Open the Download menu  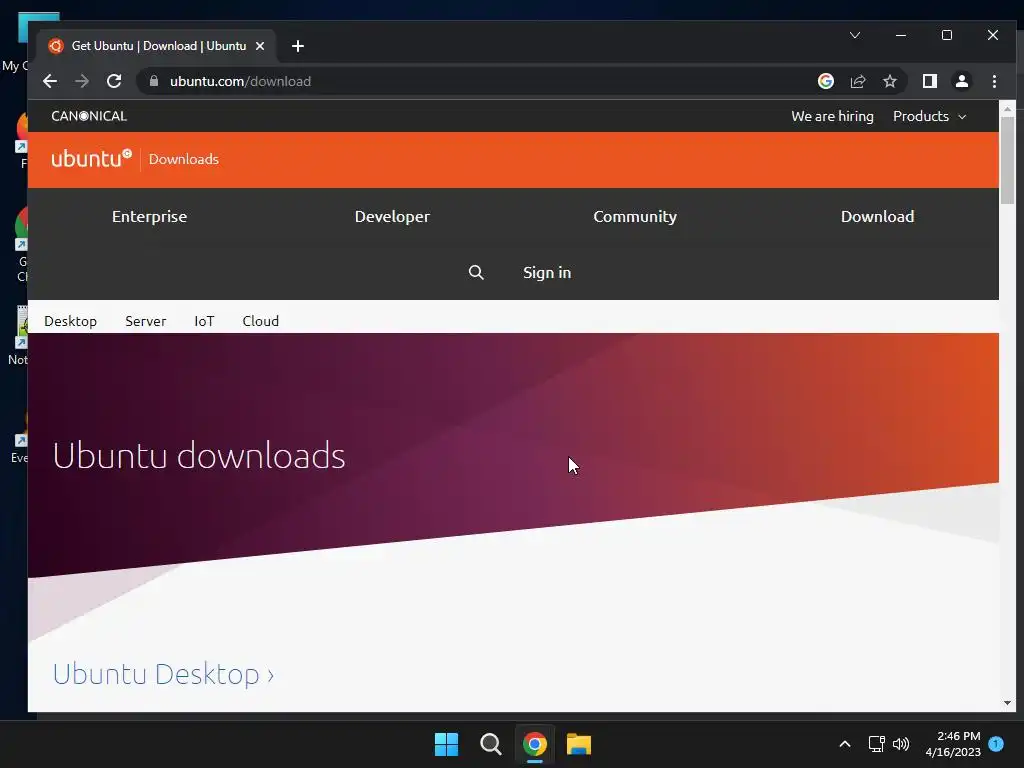(877, 216)
